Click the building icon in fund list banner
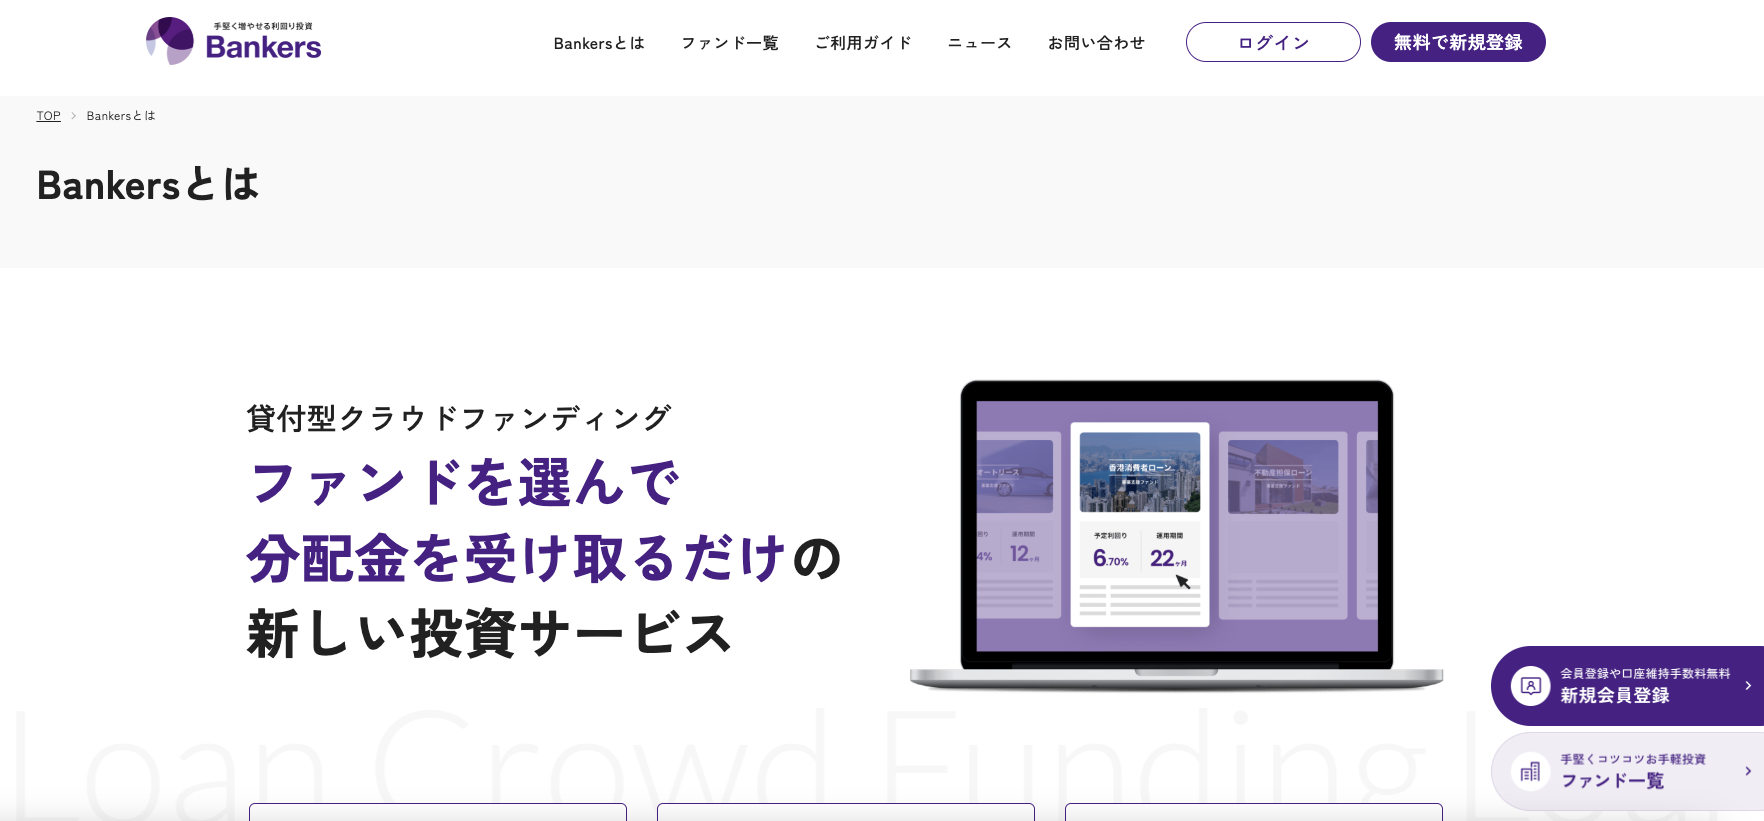 [x=1530, y=771]
